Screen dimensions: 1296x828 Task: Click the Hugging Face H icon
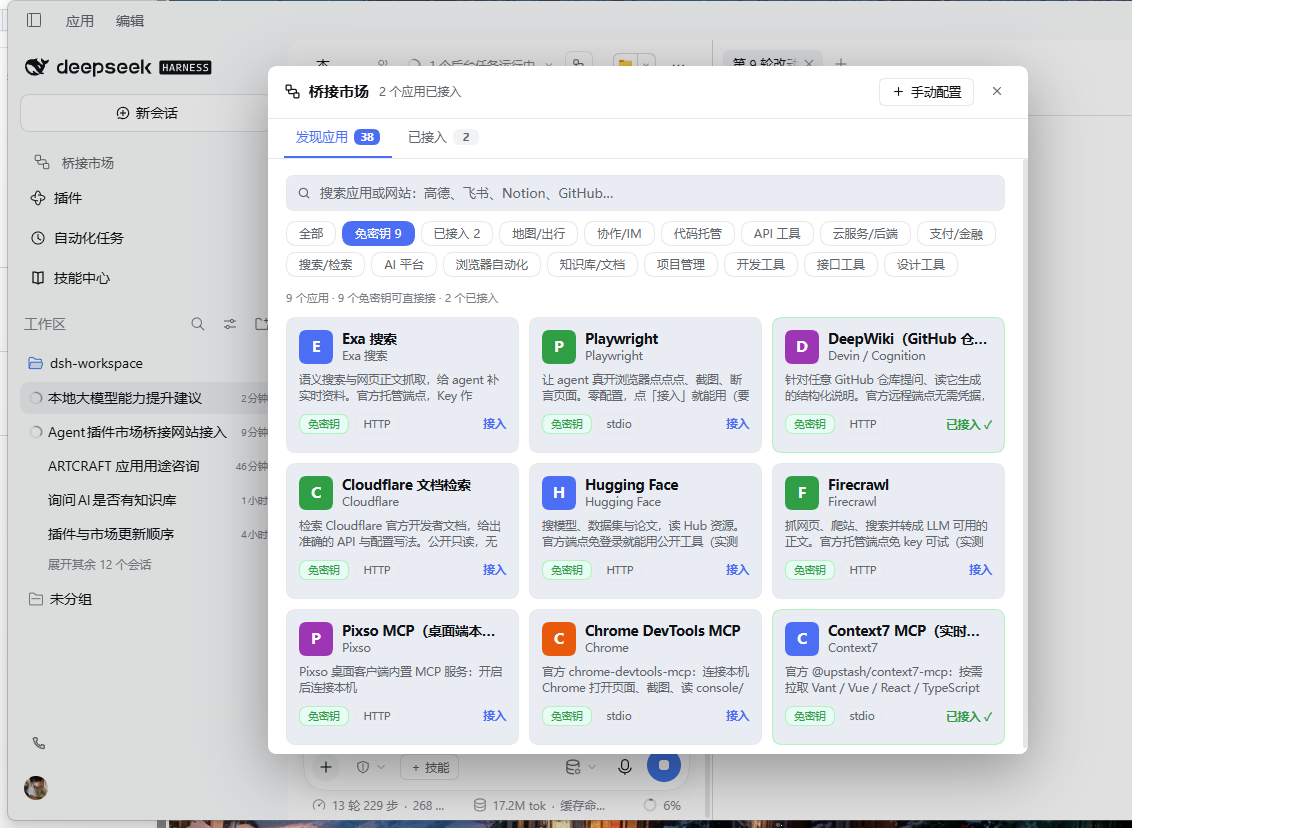coord(559,493)
